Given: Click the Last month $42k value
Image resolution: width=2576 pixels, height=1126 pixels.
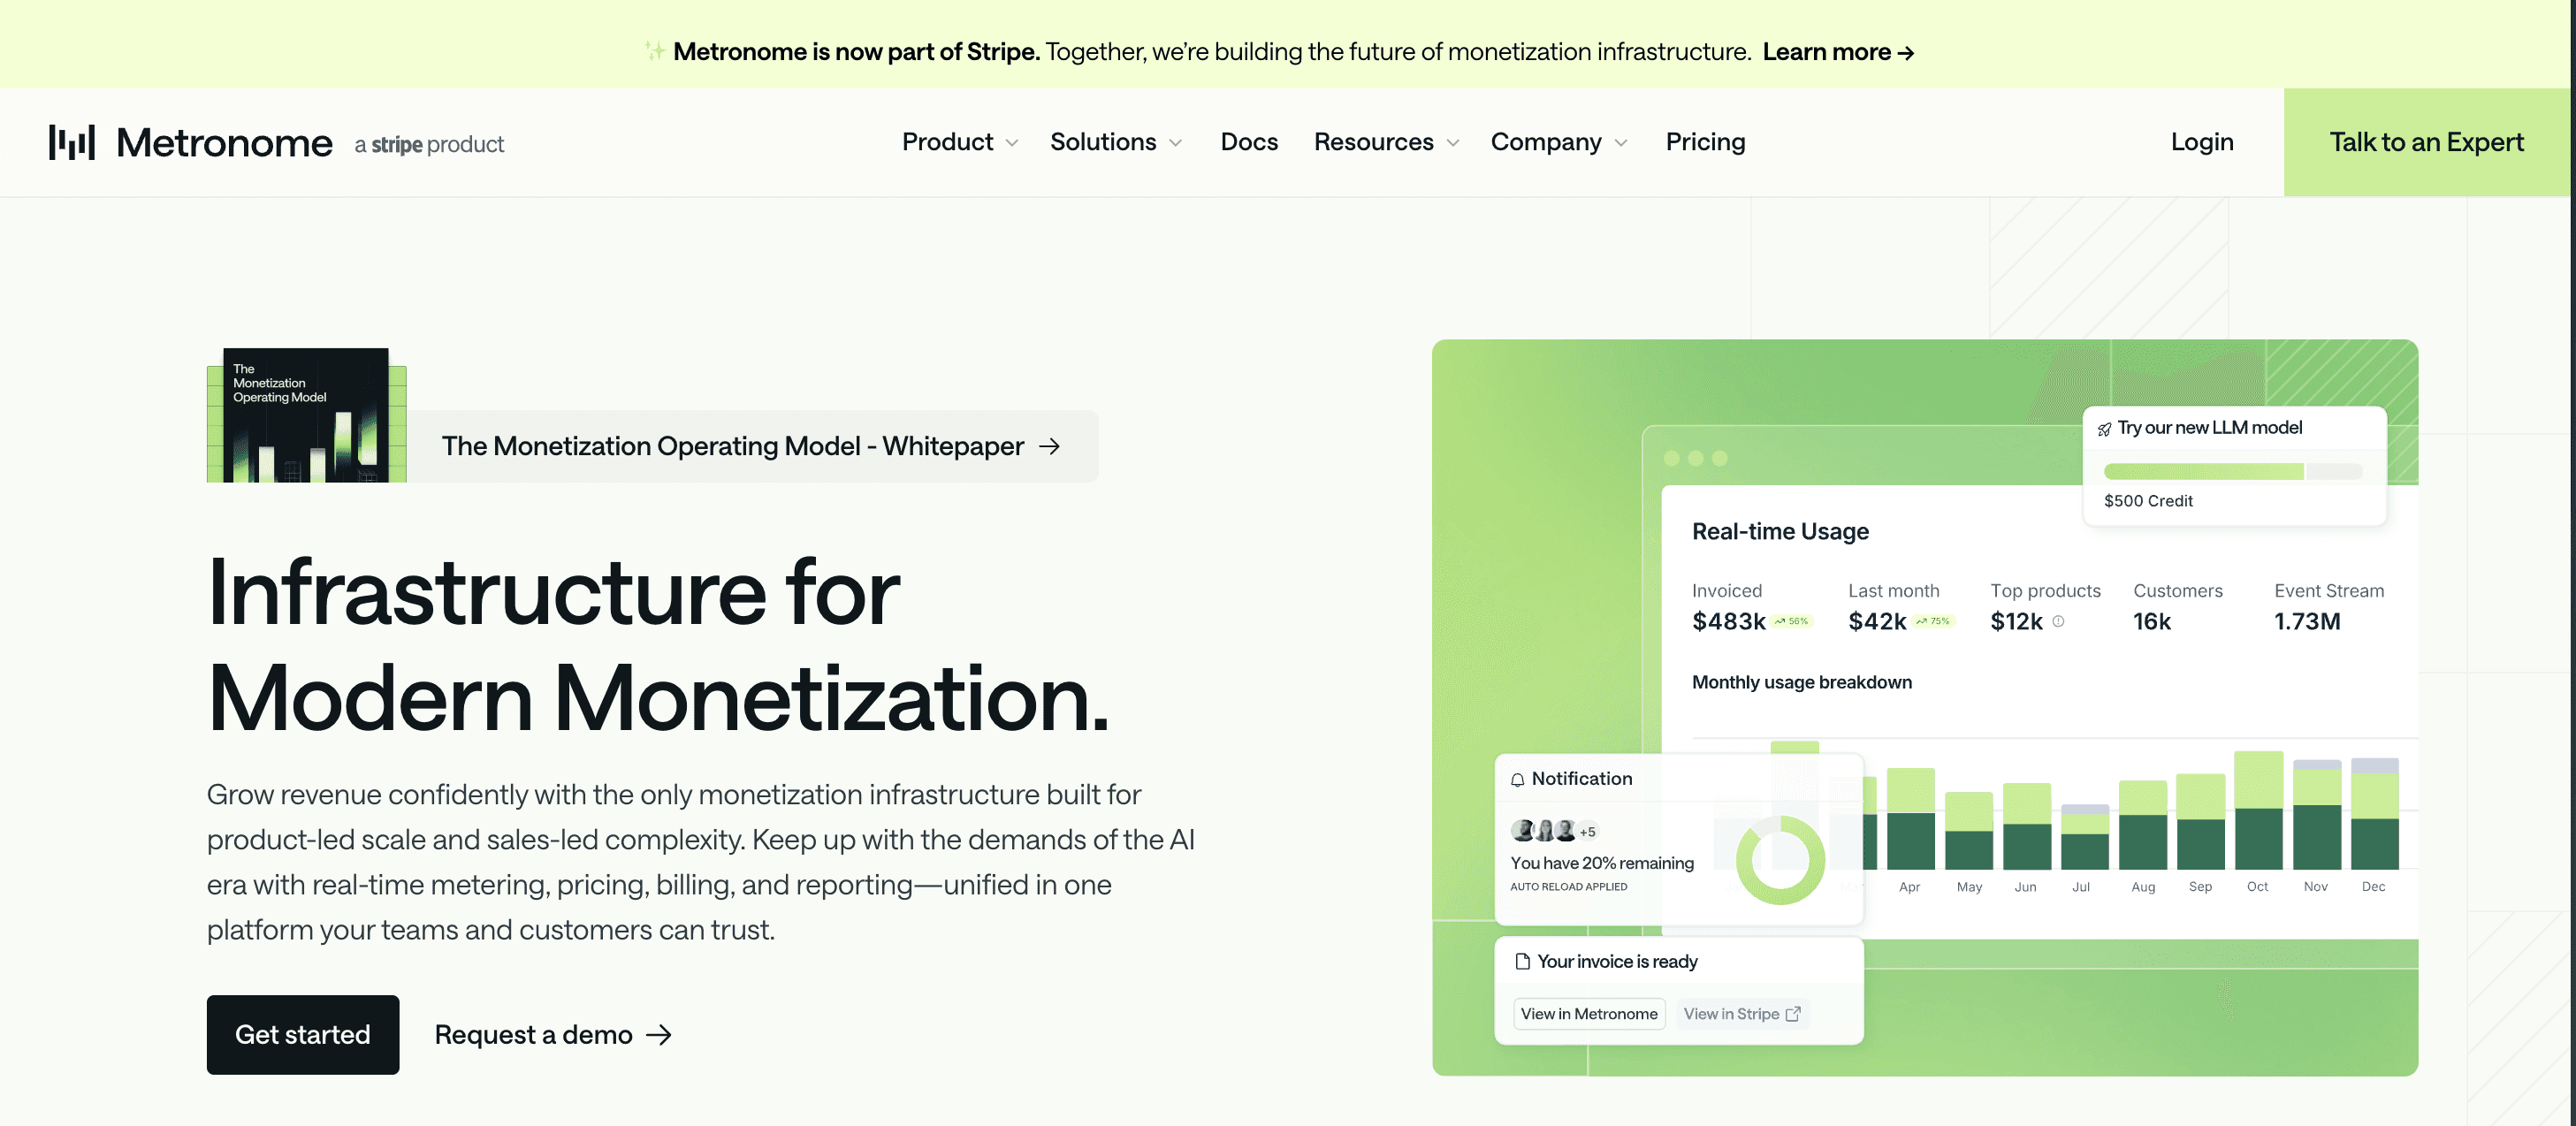Looking at the screenshot, I should (x=1877, y=622).
